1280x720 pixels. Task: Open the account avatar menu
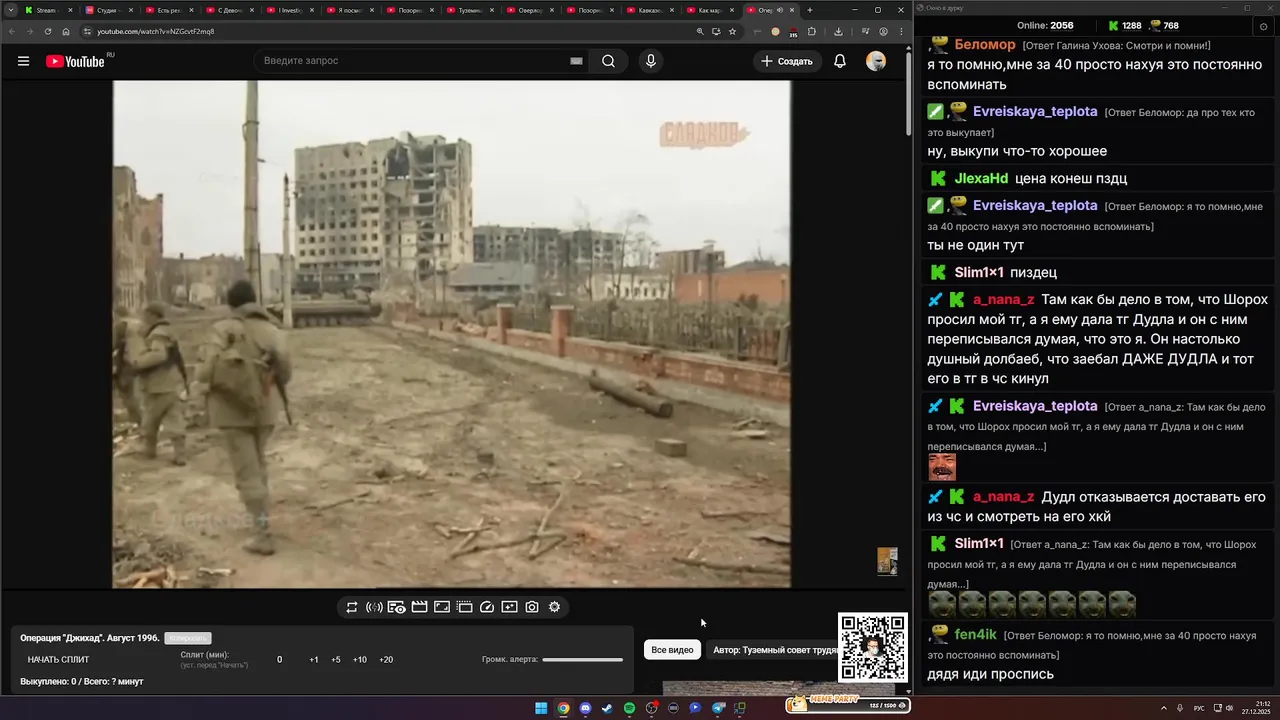(x=876, y=61)
